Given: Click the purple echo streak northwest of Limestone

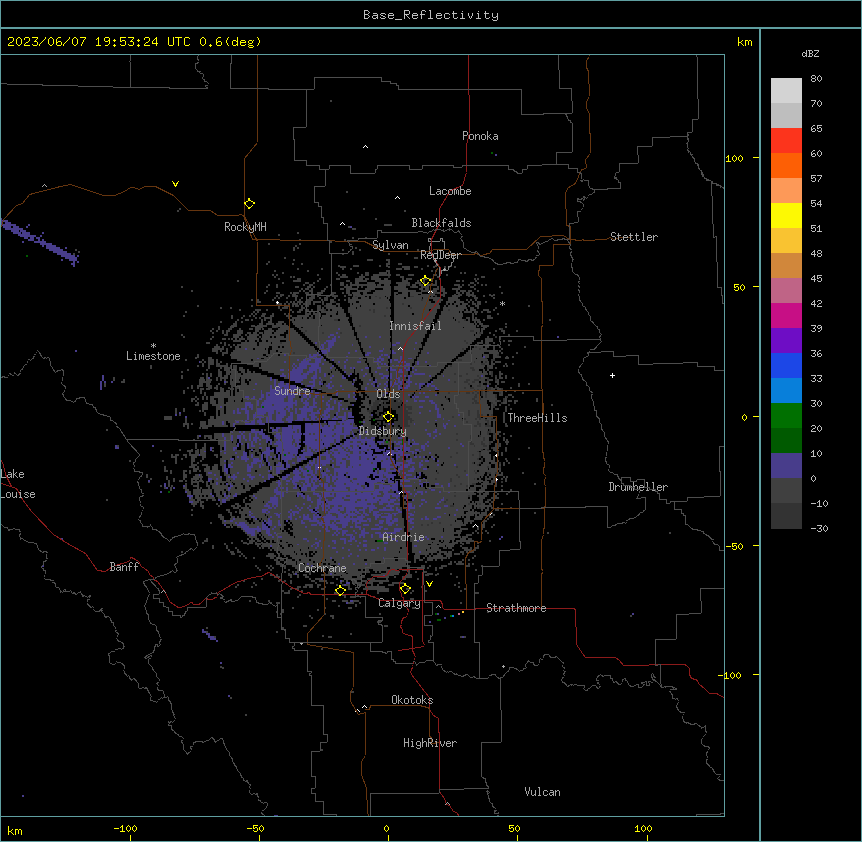Looking at the screenshot, I should click(41, 242).
